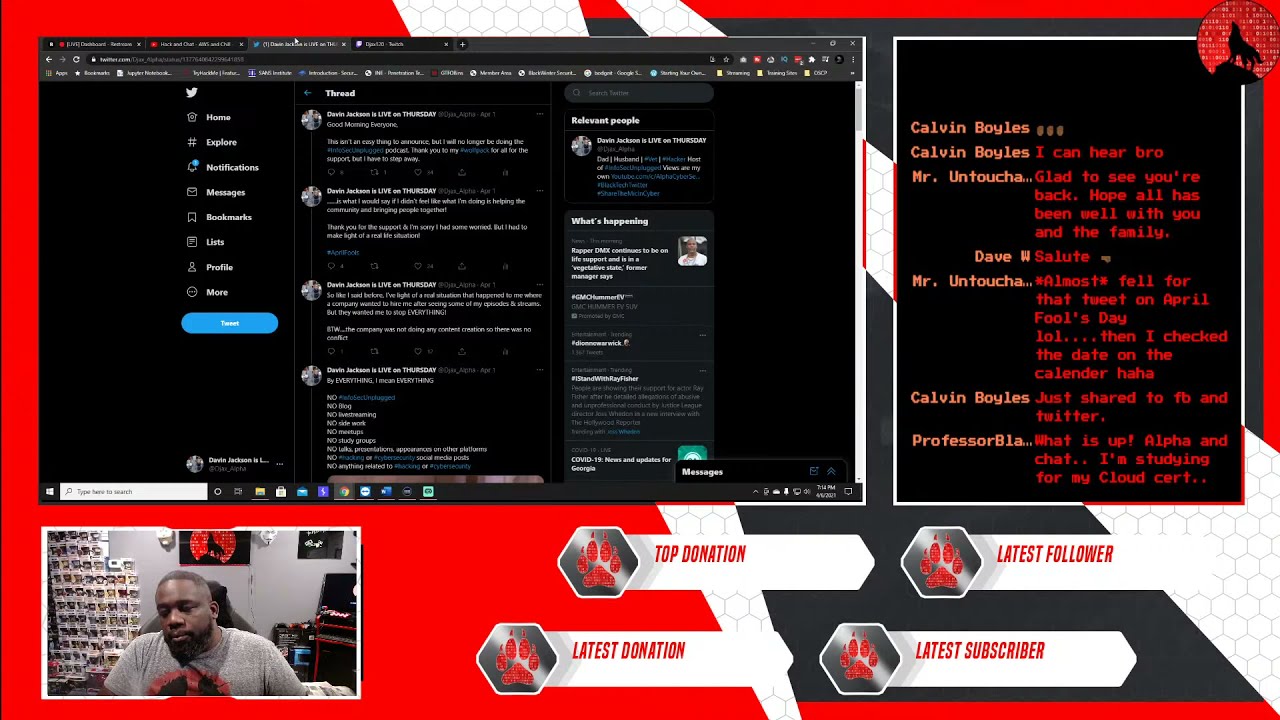Click the Chrome address bar URL
Viewport: 1280px width, 720px height.
tap(172, 59)
